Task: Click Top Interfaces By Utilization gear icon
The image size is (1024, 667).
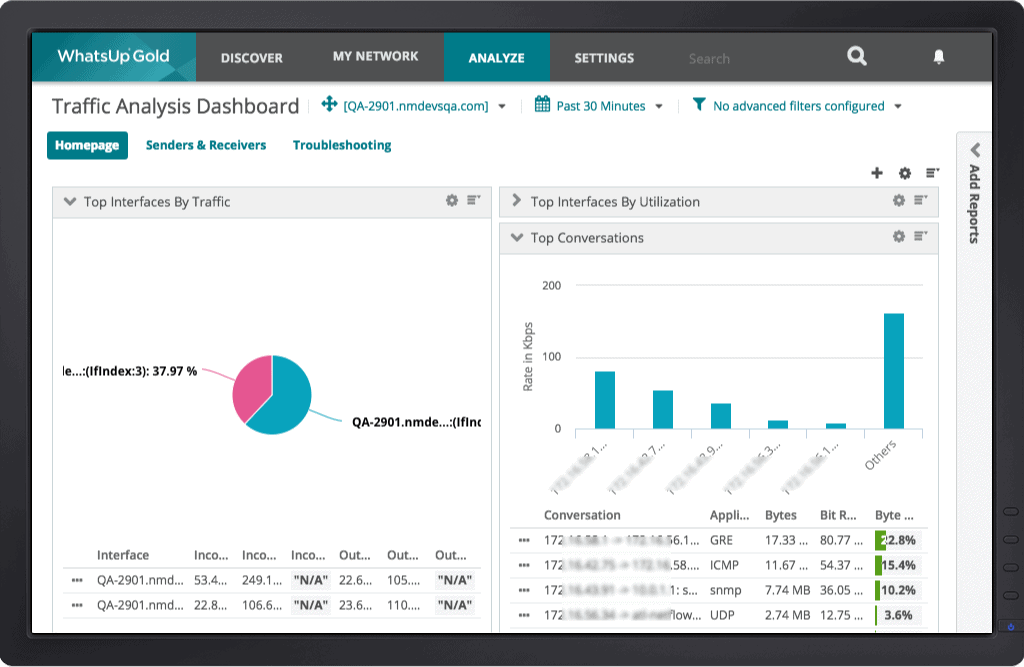Action: (899, 201)
